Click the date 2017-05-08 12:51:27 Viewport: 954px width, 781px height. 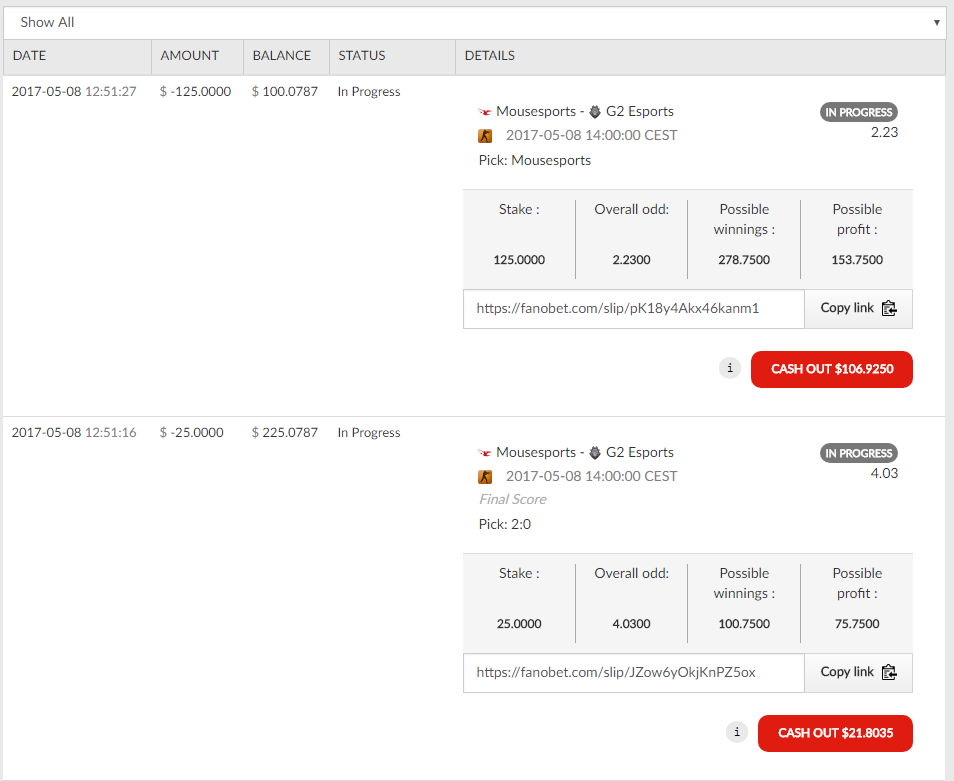pos(74,91)
